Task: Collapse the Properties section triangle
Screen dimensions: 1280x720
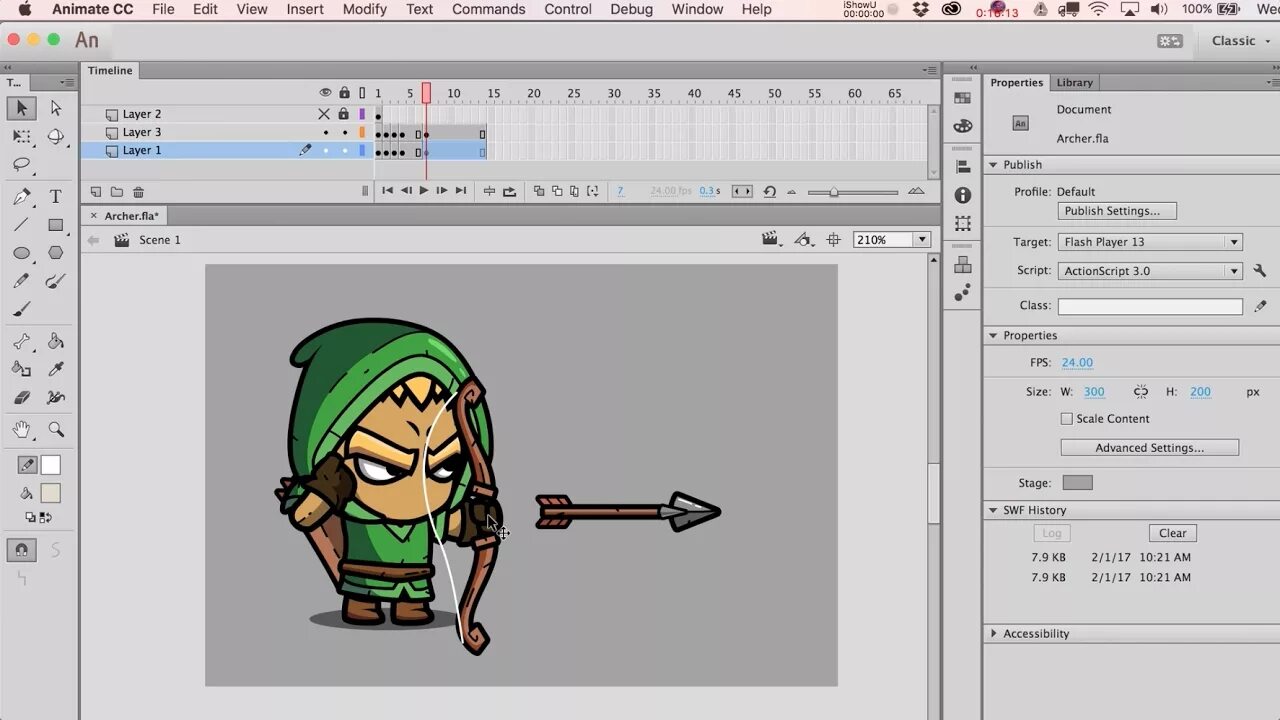Action: click(x=993, y=336)
